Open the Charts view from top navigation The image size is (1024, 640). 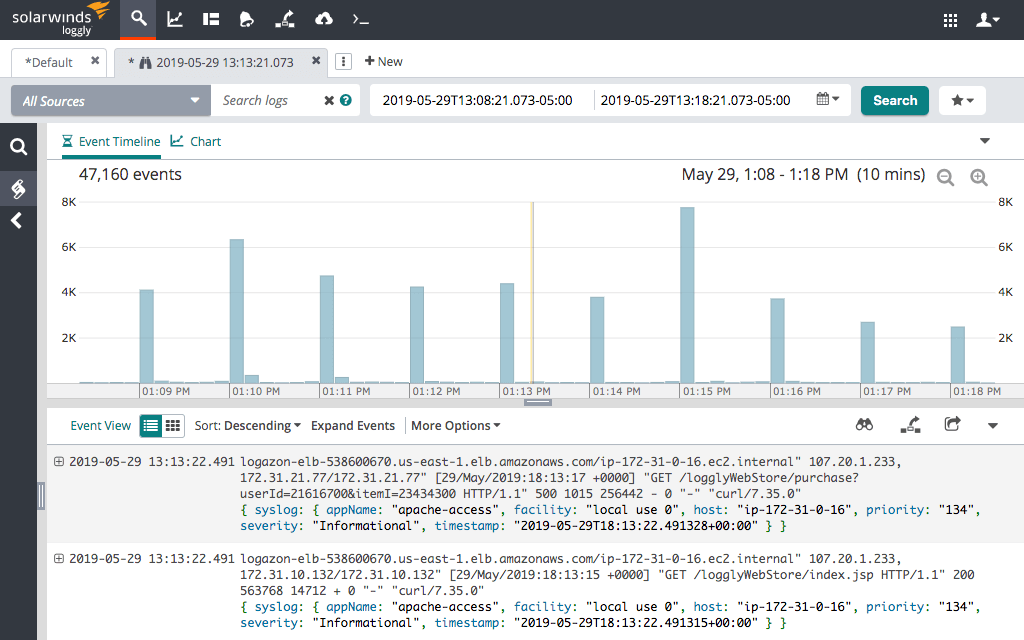pyautogui.click(x=172, y=20)
